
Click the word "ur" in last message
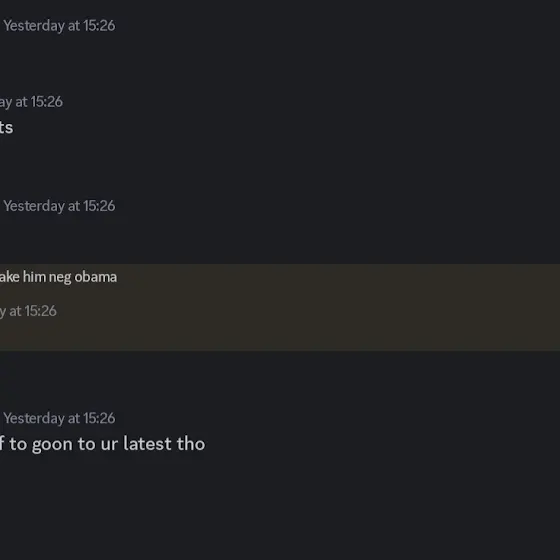(109, 445)
